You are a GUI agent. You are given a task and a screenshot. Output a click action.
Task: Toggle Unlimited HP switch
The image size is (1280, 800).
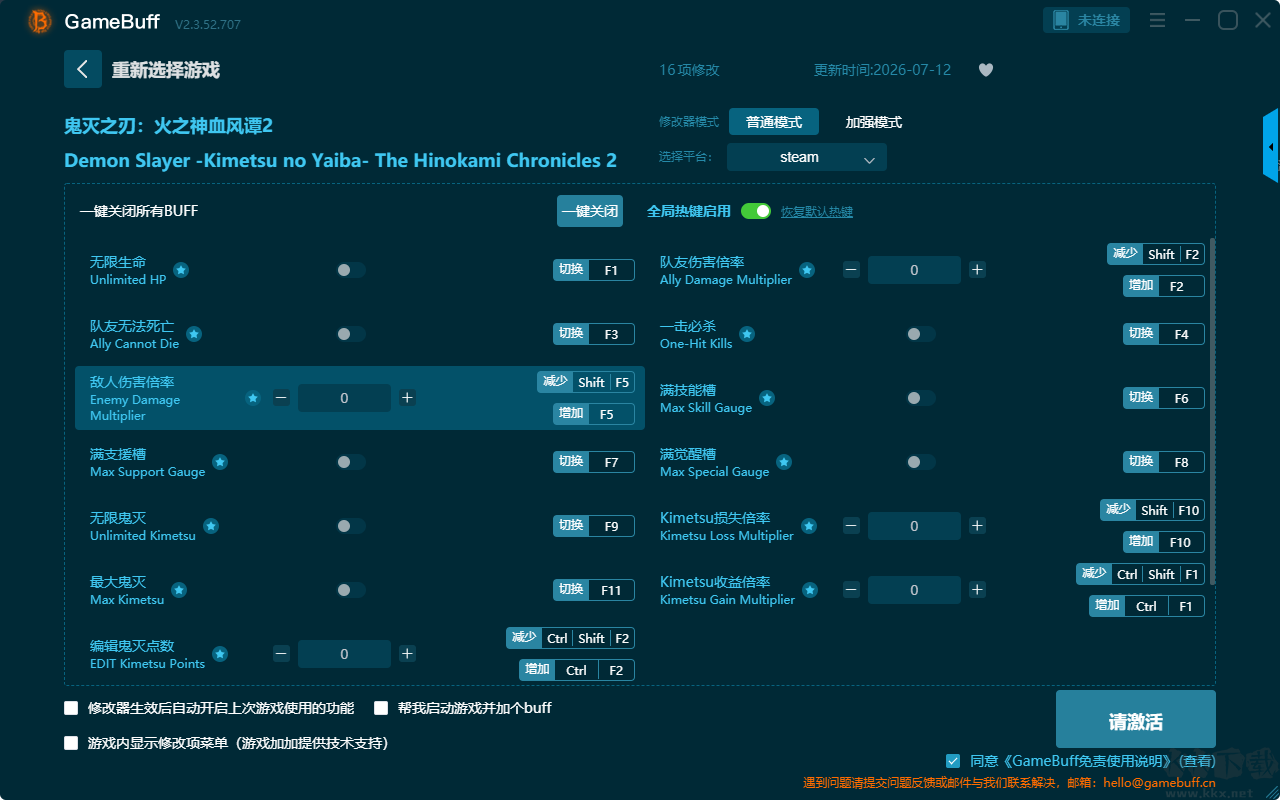(351, 270)
